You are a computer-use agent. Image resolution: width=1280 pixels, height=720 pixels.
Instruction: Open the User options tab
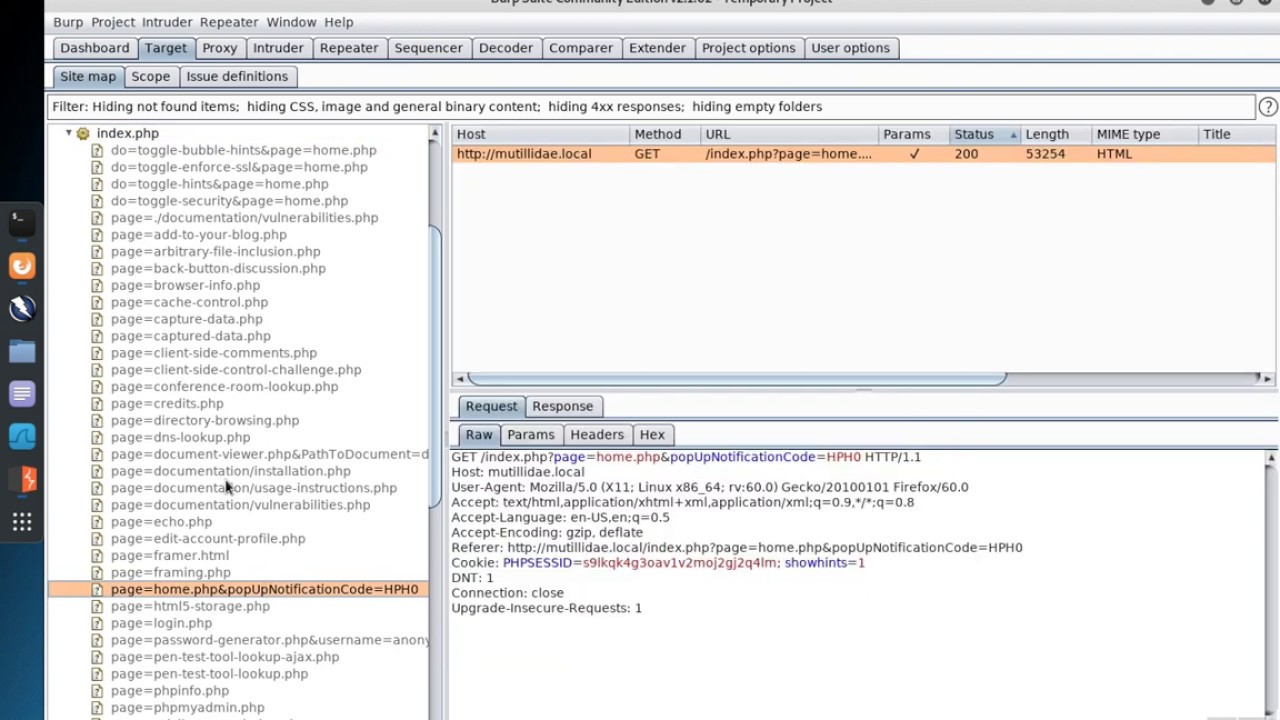(850, 48)
